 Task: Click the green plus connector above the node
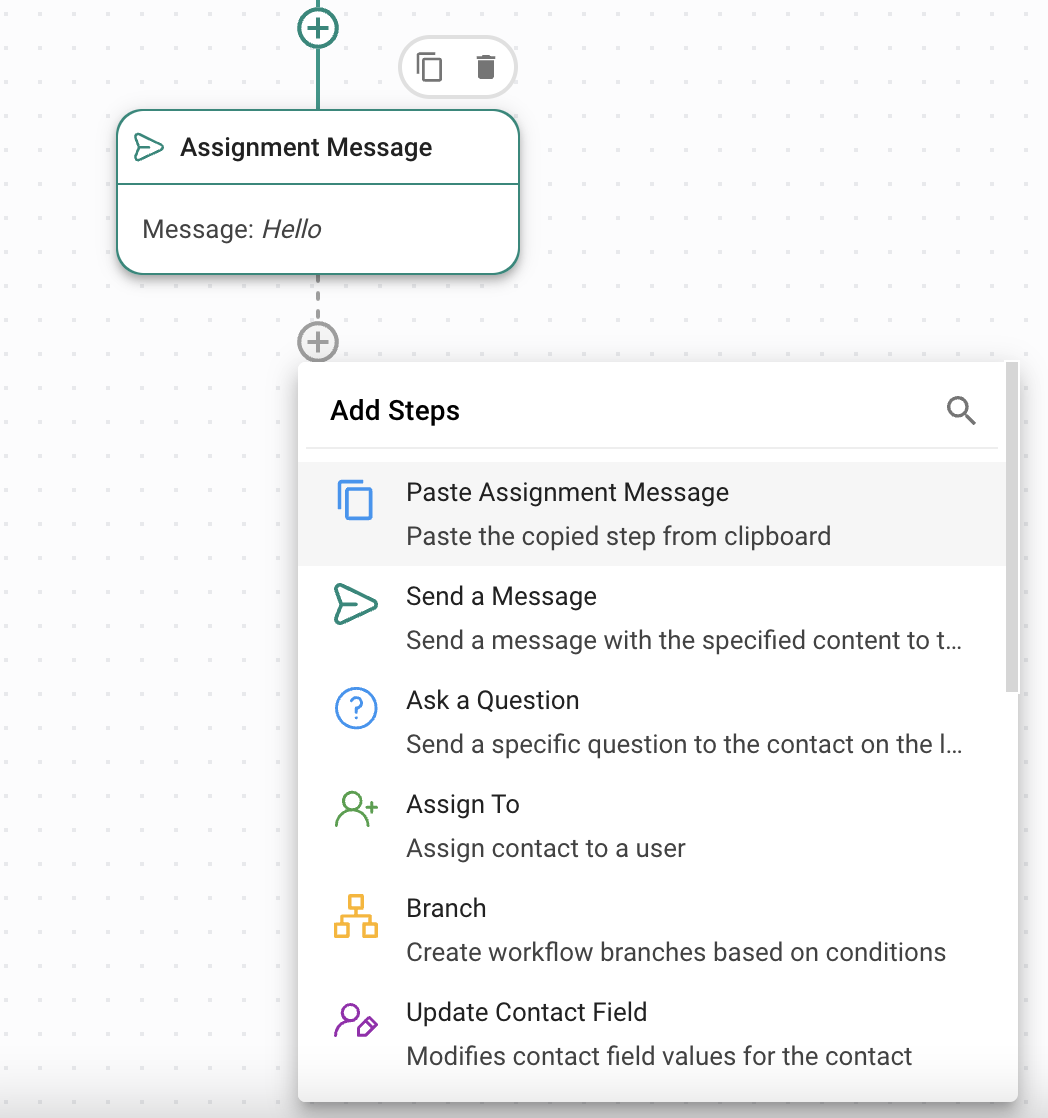point(318,28)
